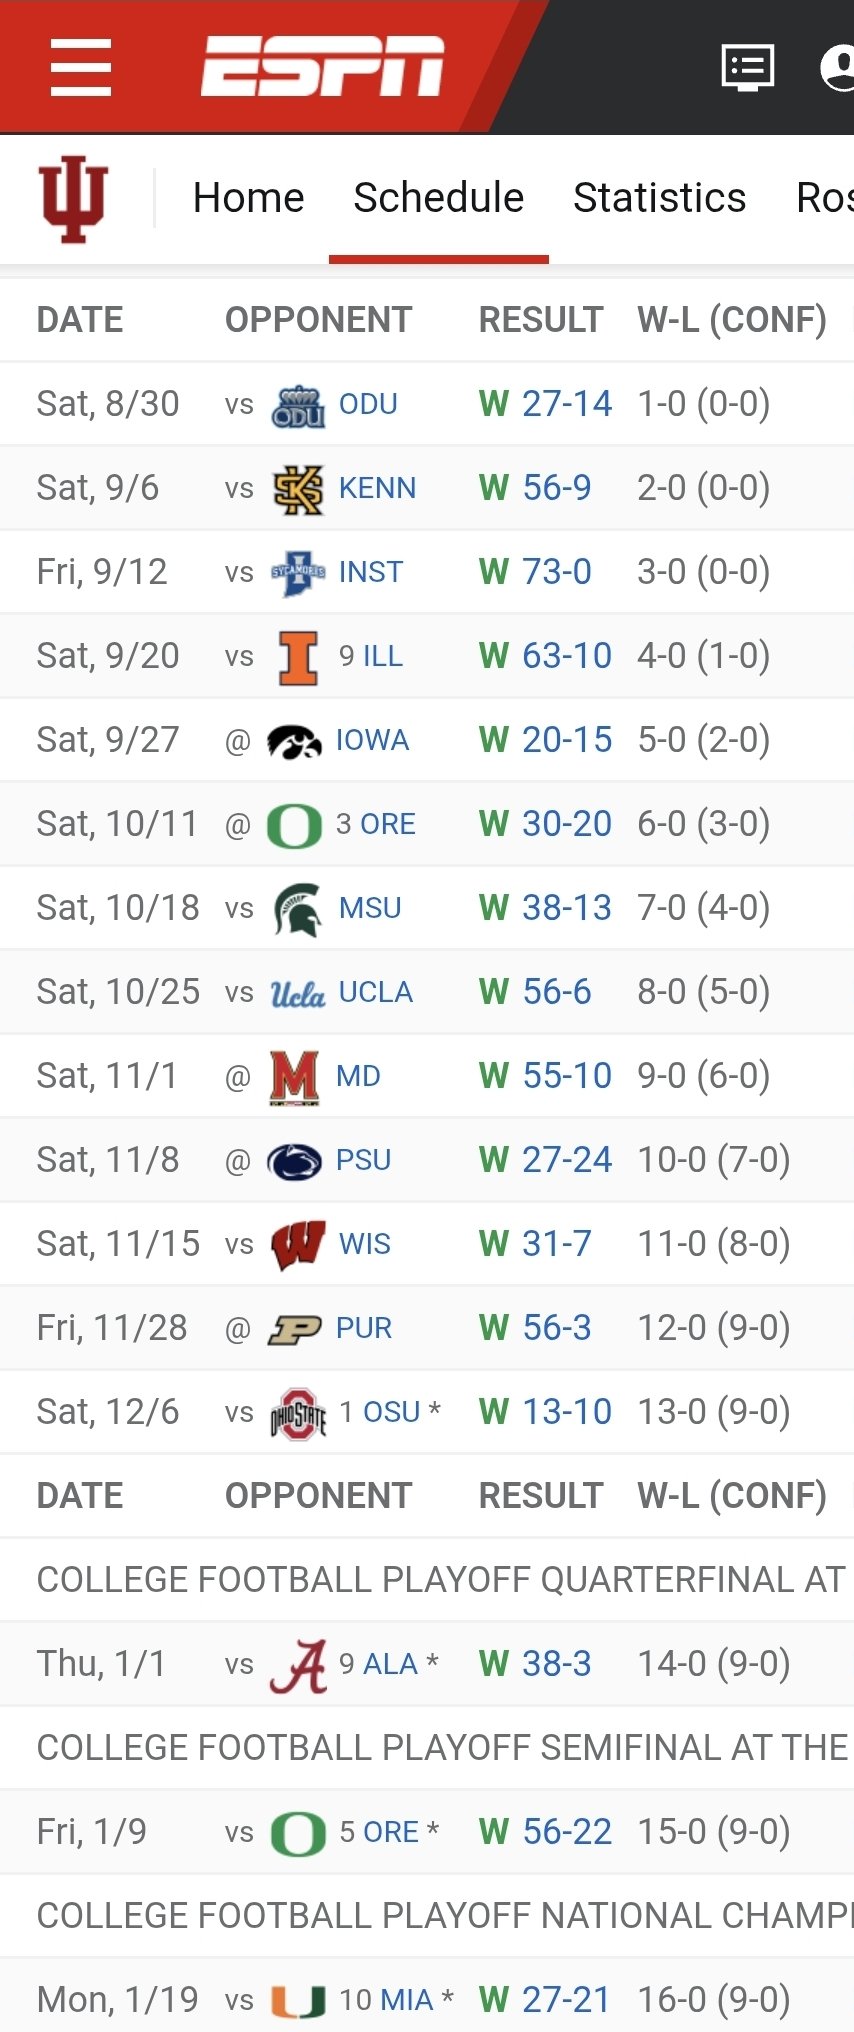The height and width of the screenshot is (2032, 854).
Task: Click the Indiana Hoosiers team logo
Action: (72, 198)
